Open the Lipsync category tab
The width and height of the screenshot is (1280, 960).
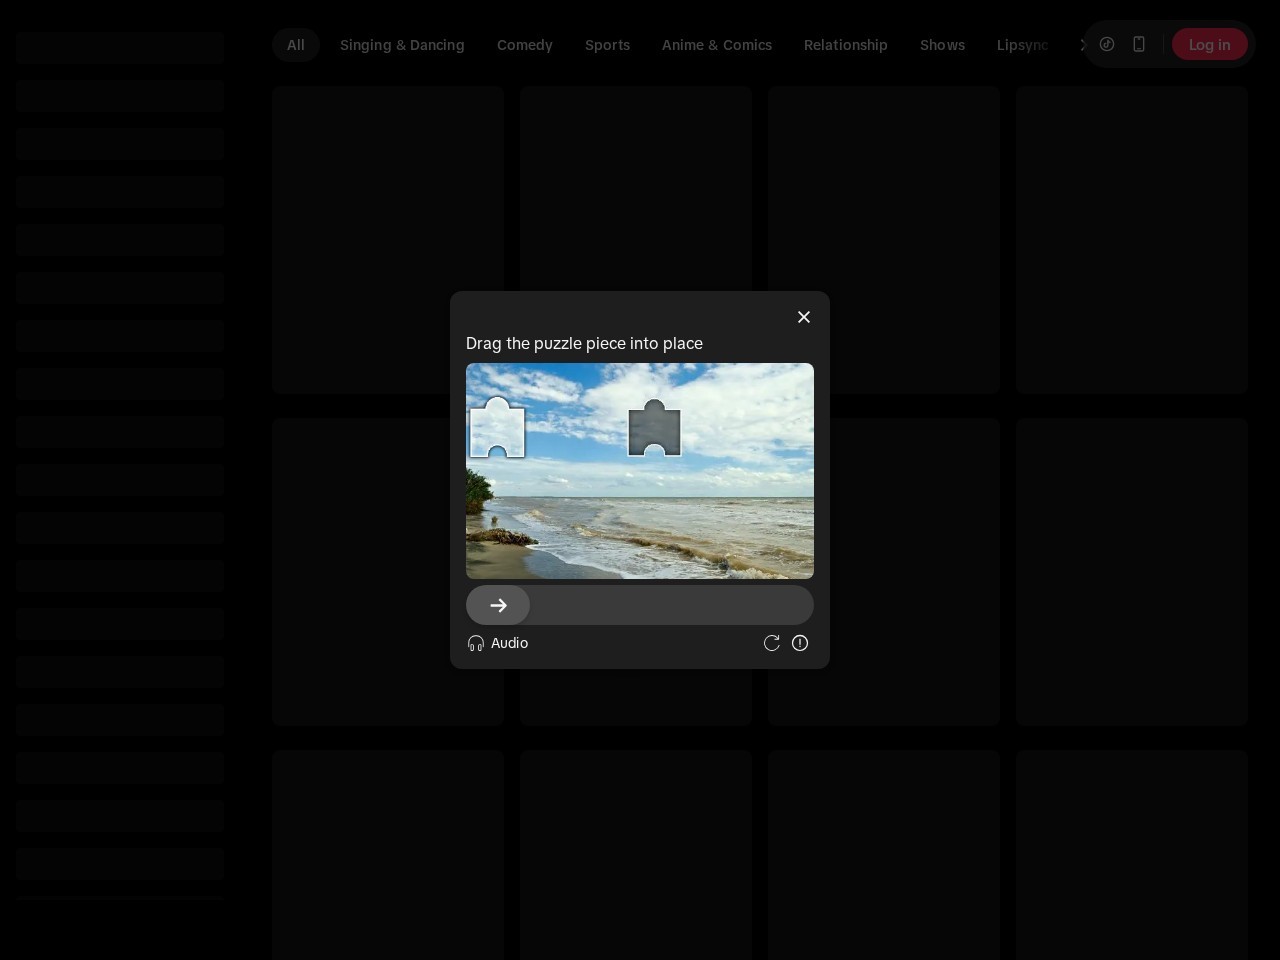coord(1023,45)
